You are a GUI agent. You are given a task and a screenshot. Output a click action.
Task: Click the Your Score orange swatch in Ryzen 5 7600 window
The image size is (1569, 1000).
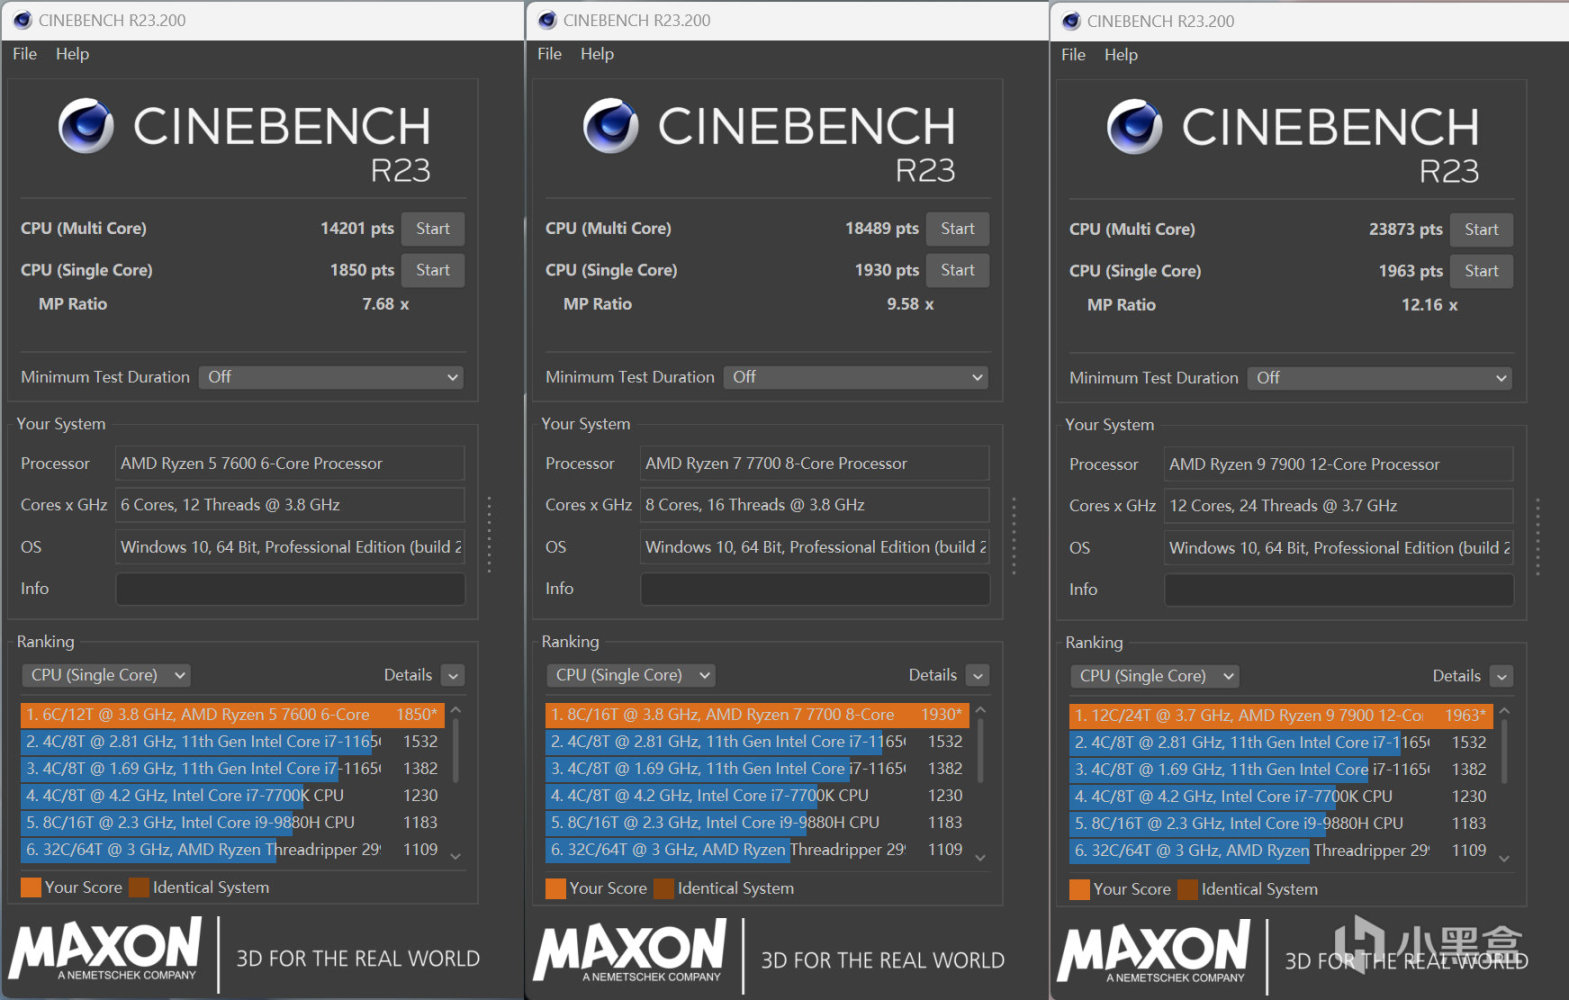(31, 887)
